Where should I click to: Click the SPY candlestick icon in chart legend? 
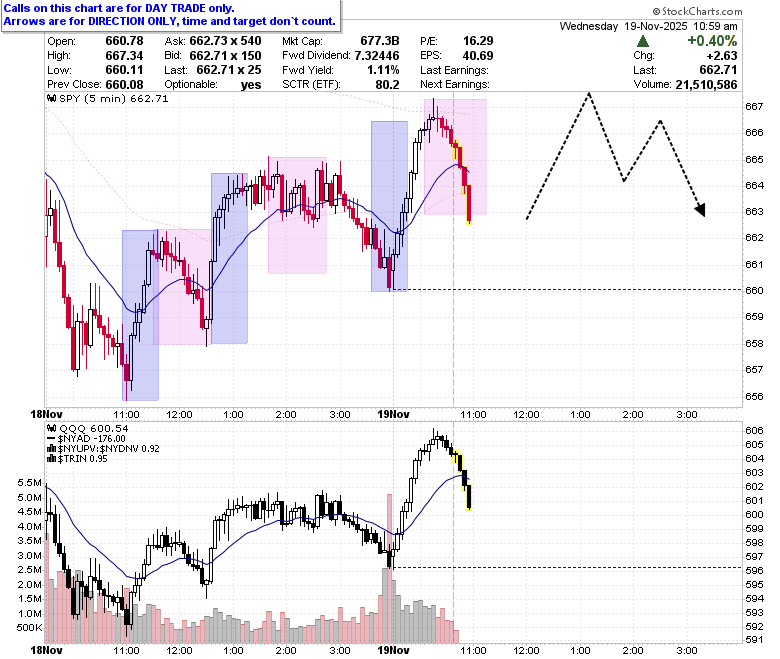(x=51, y=98)
